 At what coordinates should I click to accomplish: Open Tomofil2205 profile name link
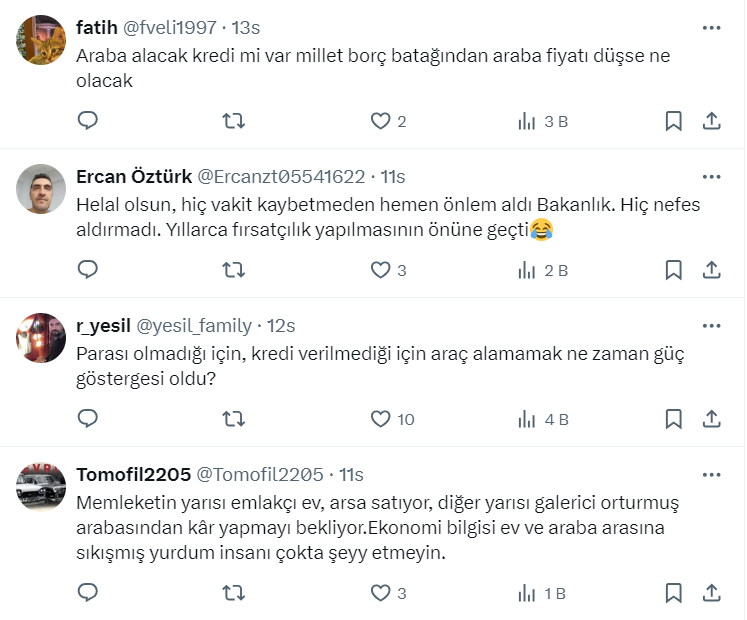pyautogui.click(x=132, y=474)
